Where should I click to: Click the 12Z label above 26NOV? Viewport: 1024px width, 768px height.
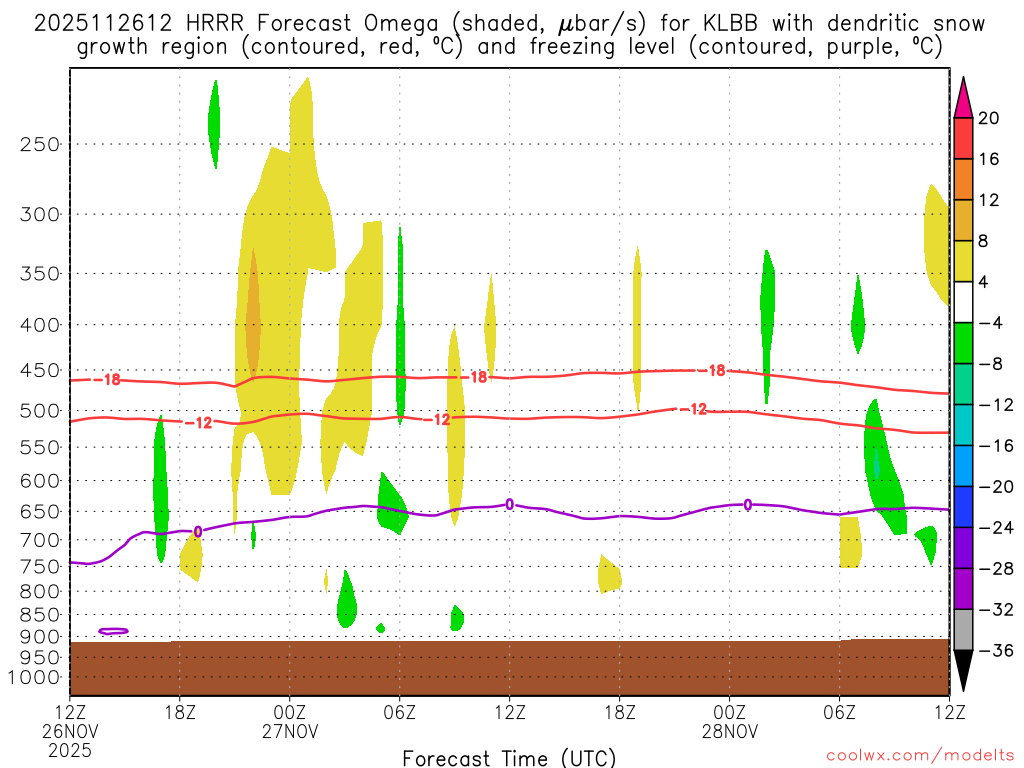click(70, 712)
